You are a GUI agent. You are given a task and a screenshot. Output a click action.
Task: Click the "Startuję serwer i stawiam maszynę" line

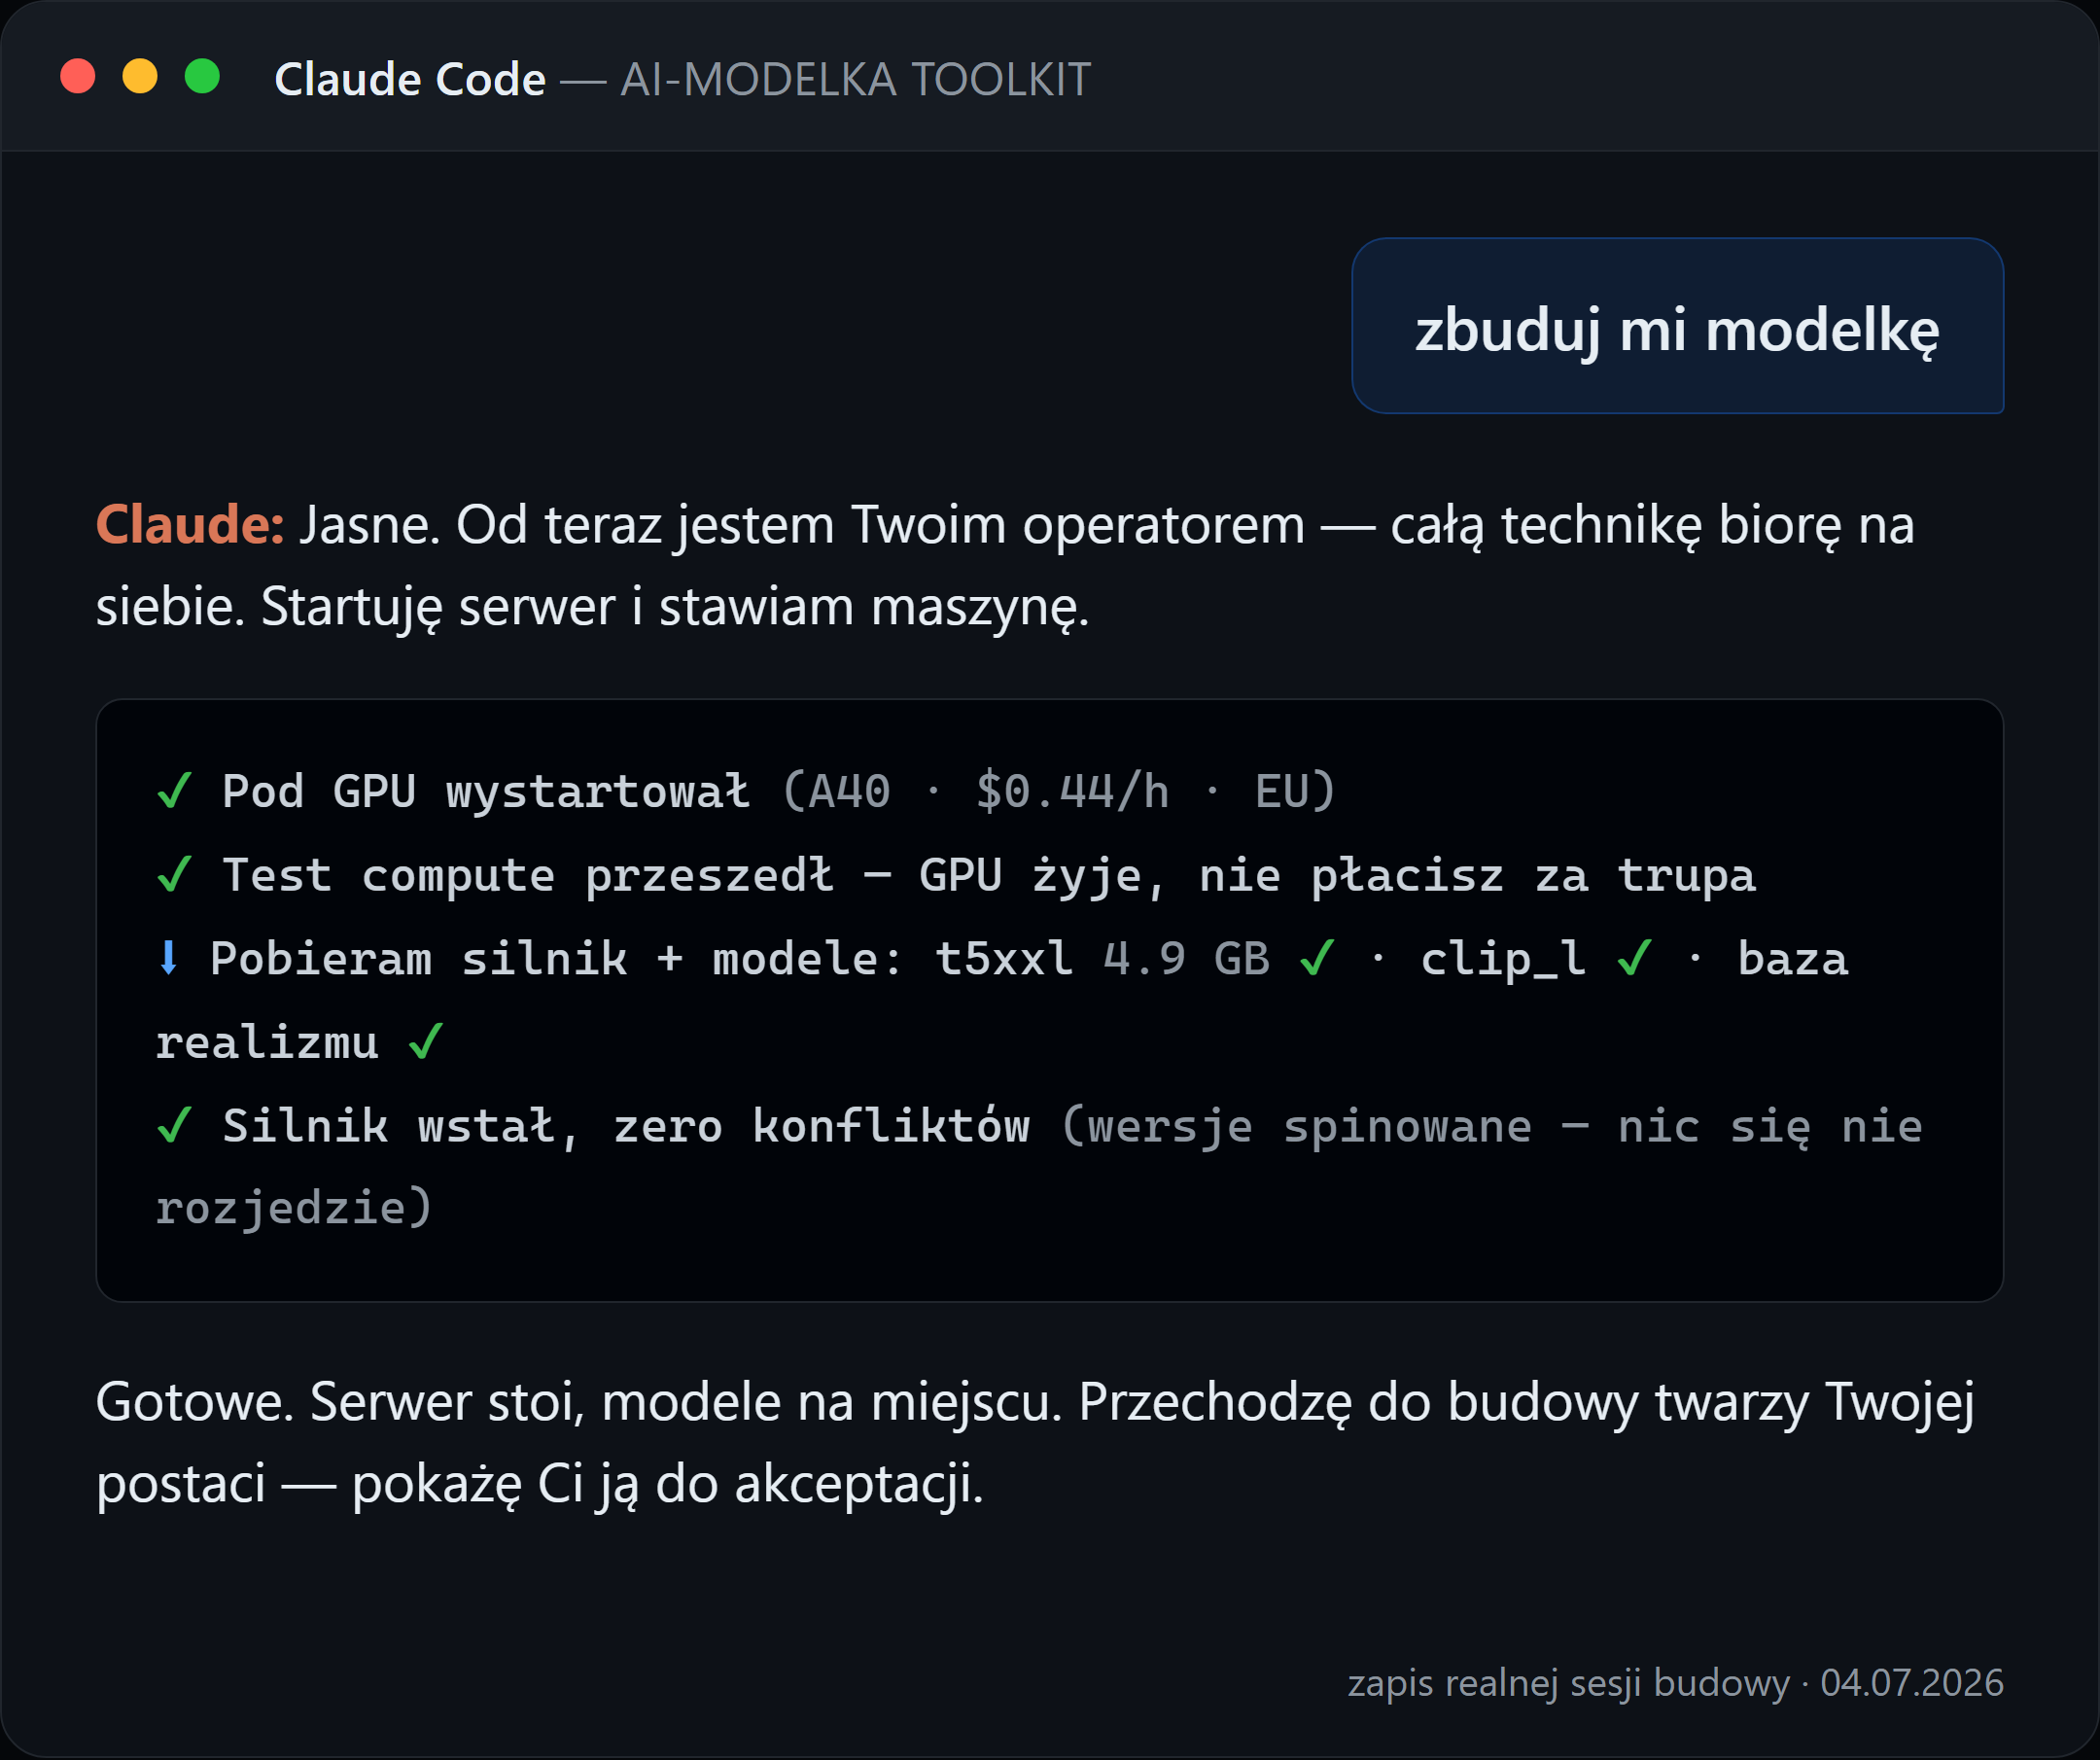pos(675,607)
